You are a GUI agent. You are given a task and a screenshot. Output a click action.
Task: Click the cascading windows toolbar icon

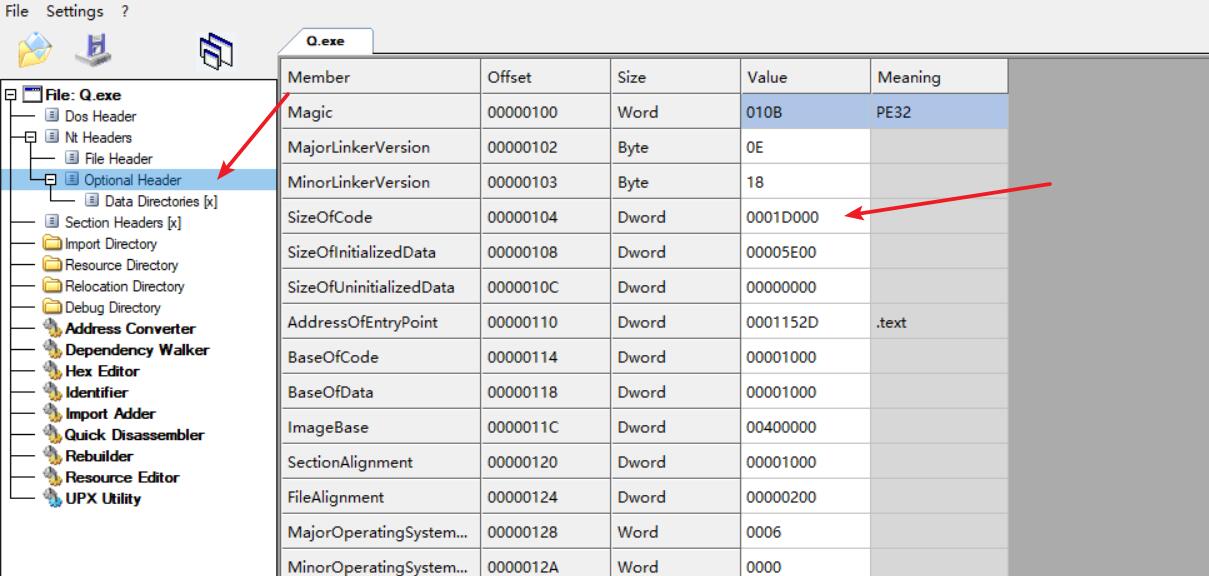click(x=215, y=50)
